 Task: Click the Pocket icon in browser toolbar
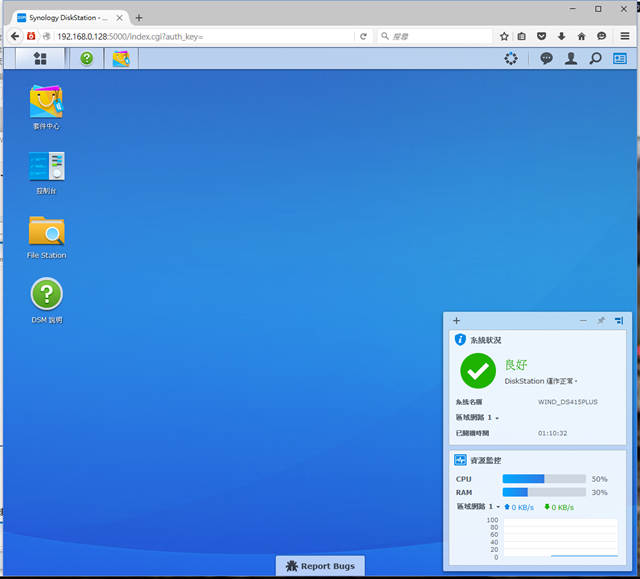click(x=541, y=36)
